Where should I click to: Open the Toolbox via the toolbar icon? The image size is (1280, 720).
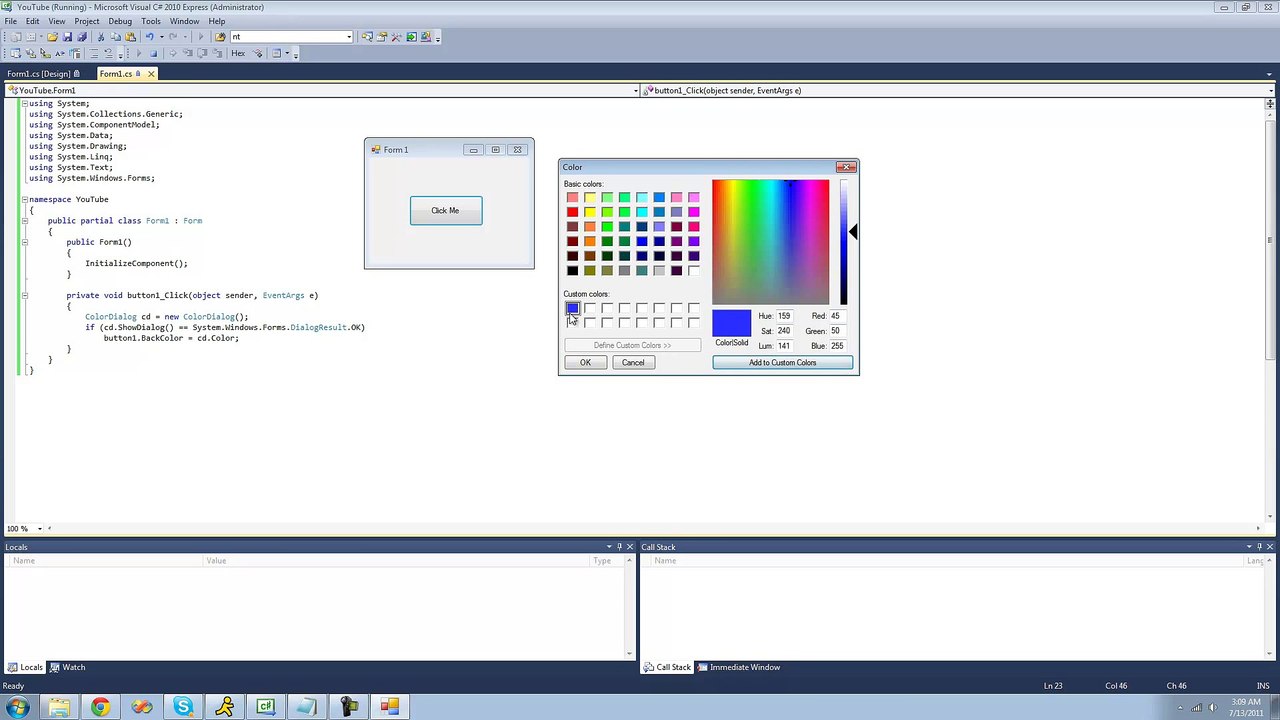pyautogui.click(x=396, y=37)
